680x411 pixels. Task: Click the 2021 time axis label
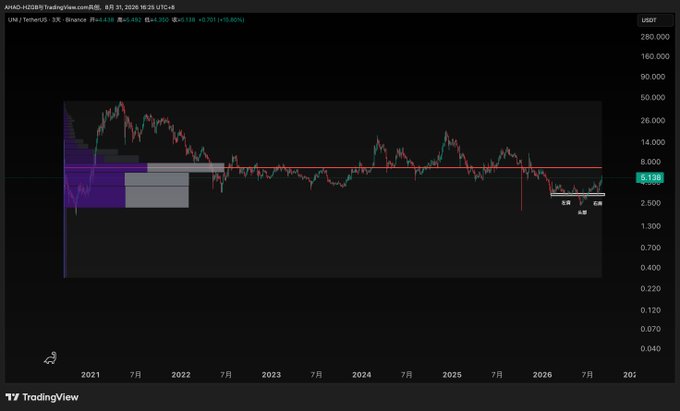[90, 375]
